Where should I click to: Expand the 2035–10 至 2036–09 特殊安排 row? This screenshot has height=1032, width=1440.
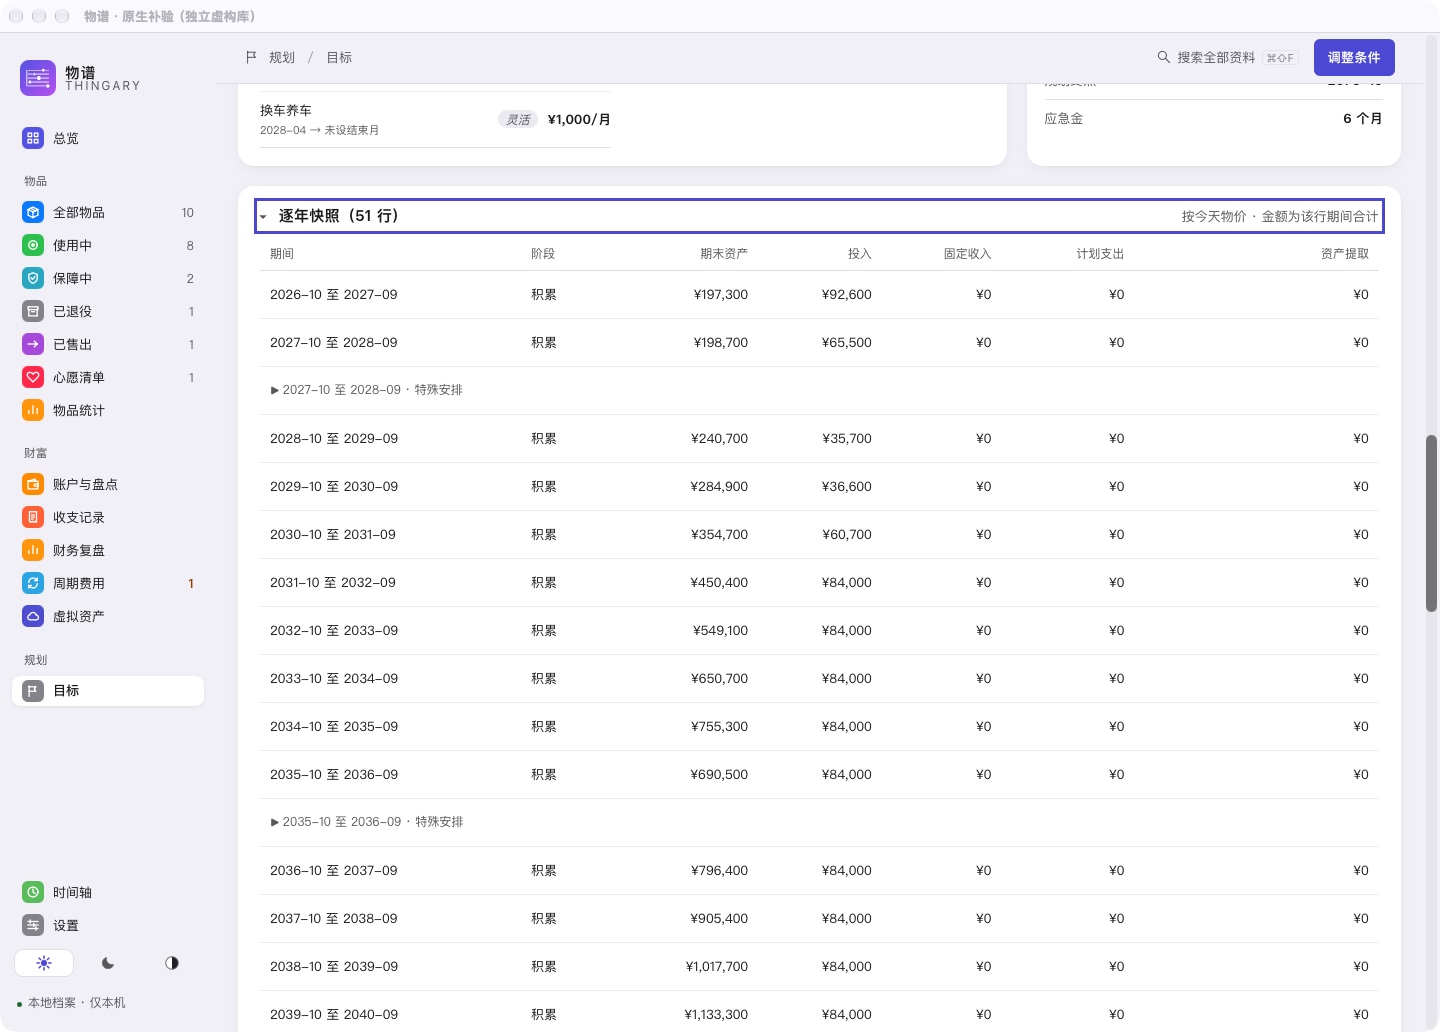(x=366, y=822)
